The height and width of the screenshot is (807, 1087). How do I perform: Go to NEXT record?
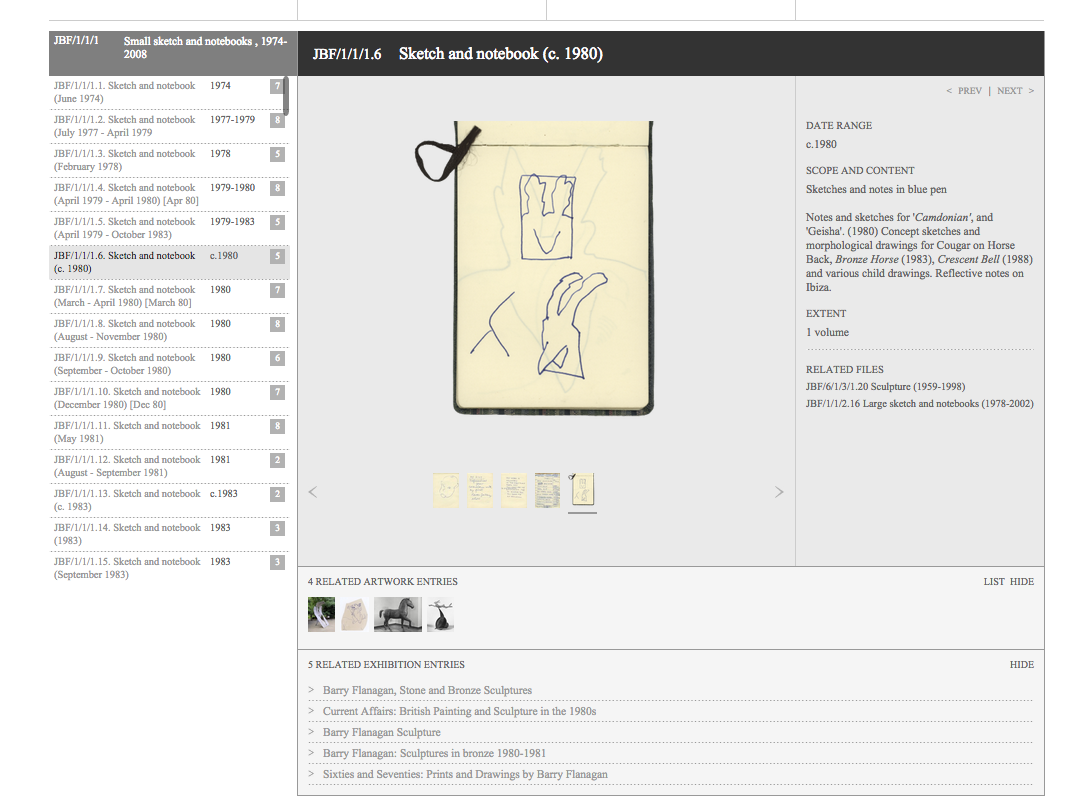[x=1015, y=91]
